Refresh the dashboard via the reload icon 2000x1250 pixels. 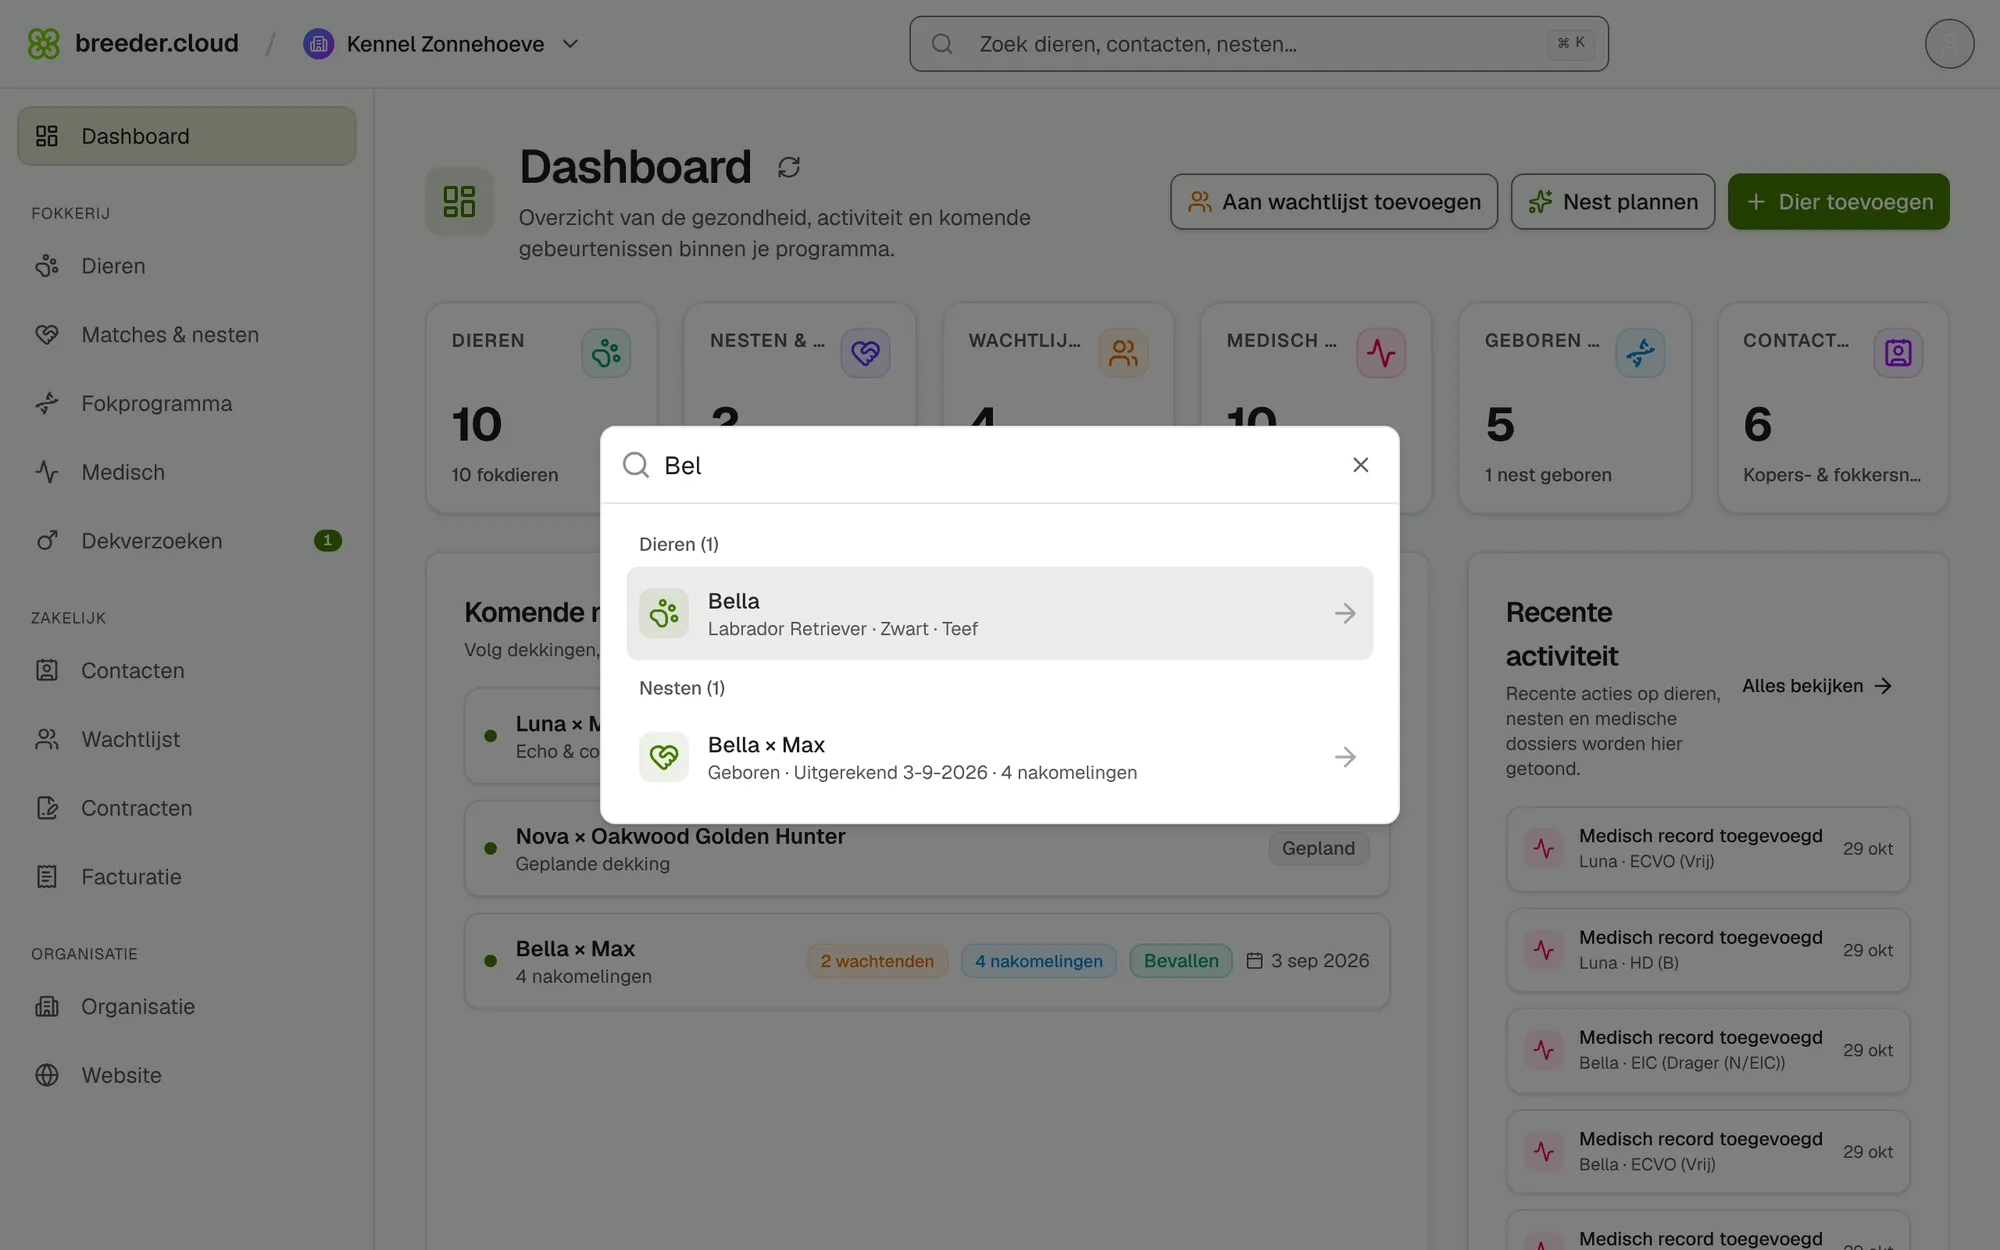point(789,167)
